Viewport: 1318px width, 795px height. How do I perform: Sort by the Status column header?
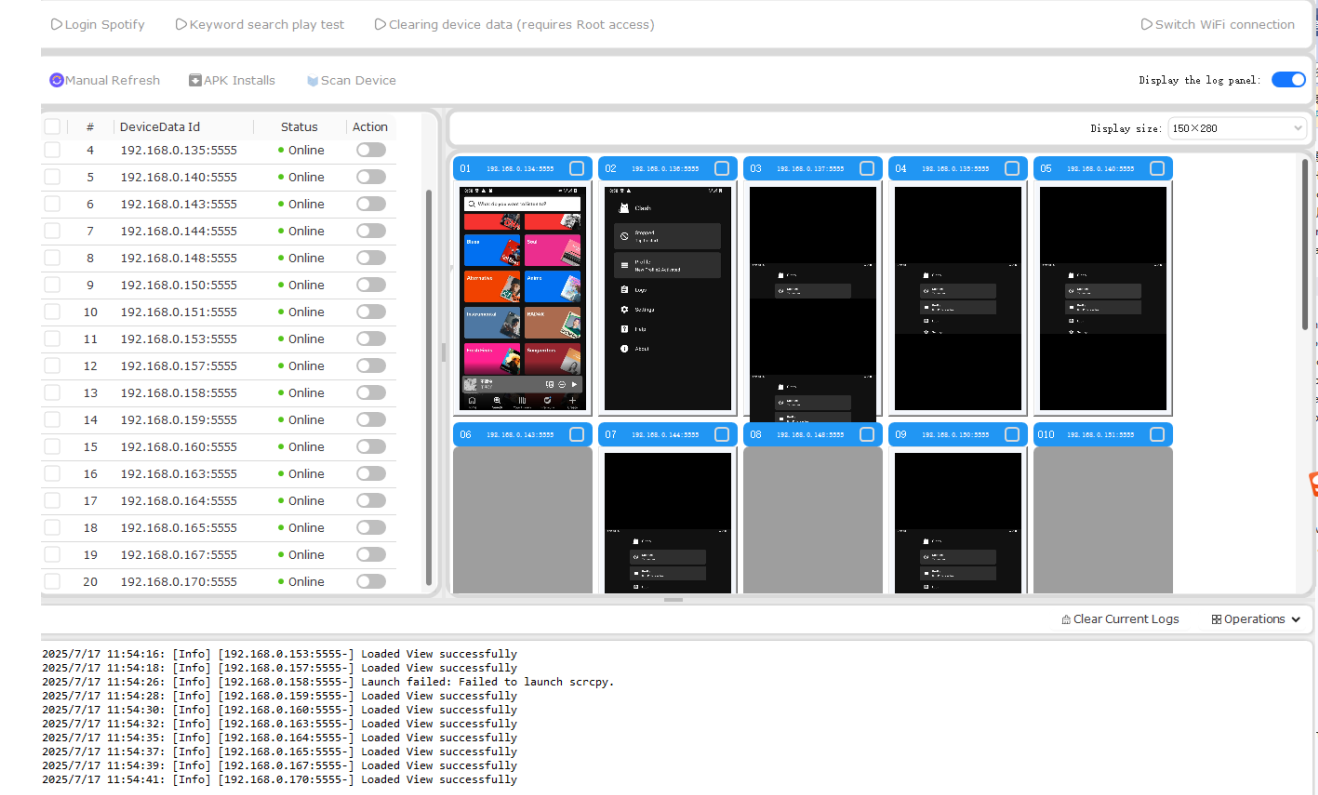pyautogui.click(x=299, y=127)
